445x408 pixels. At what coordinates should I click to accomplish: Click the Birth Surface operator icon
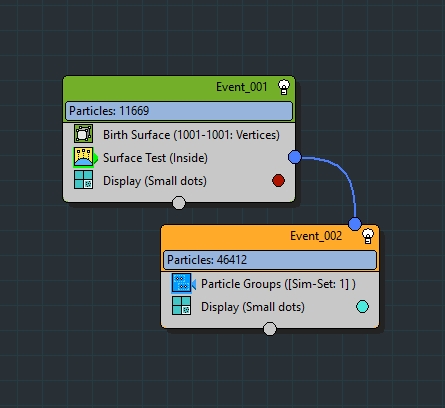[83, 134]
